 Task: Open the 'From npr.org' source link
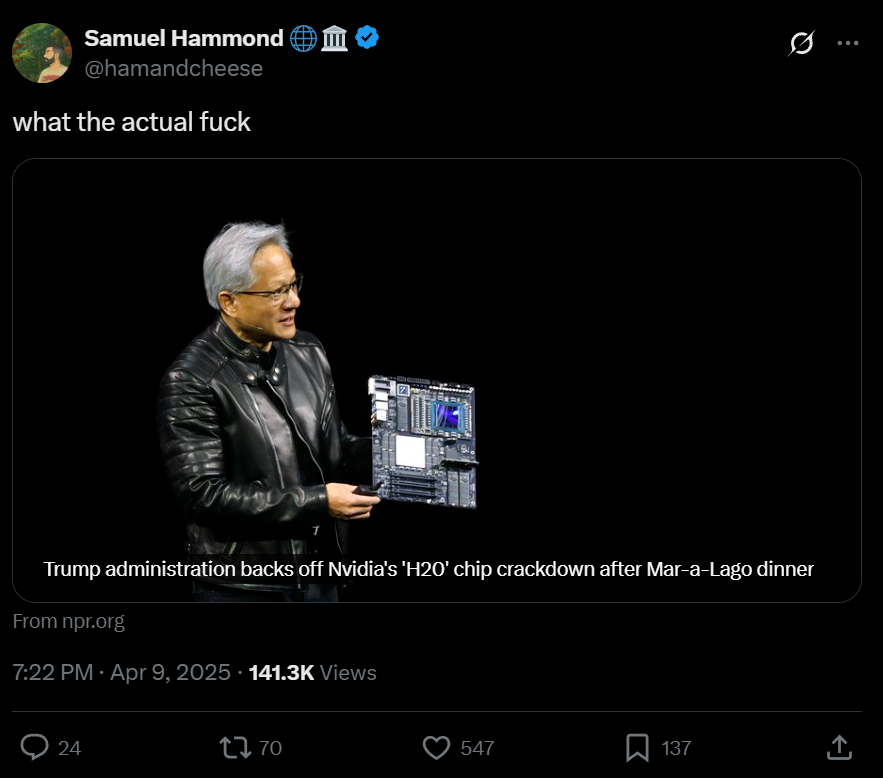tap(69, 621)
